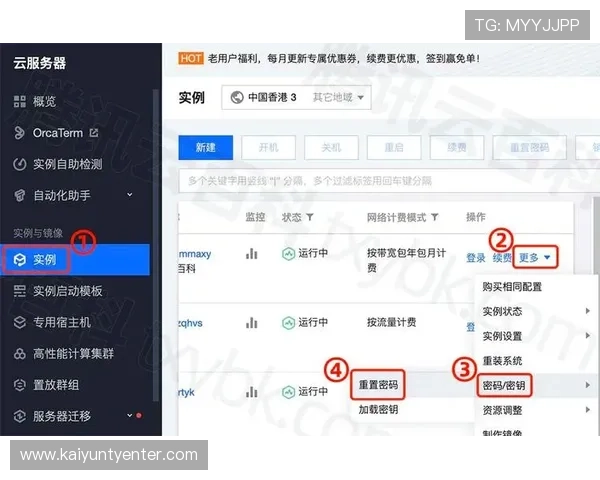
Task: Click the sidebar vertical scrollbar
Action: click(155, 245)
